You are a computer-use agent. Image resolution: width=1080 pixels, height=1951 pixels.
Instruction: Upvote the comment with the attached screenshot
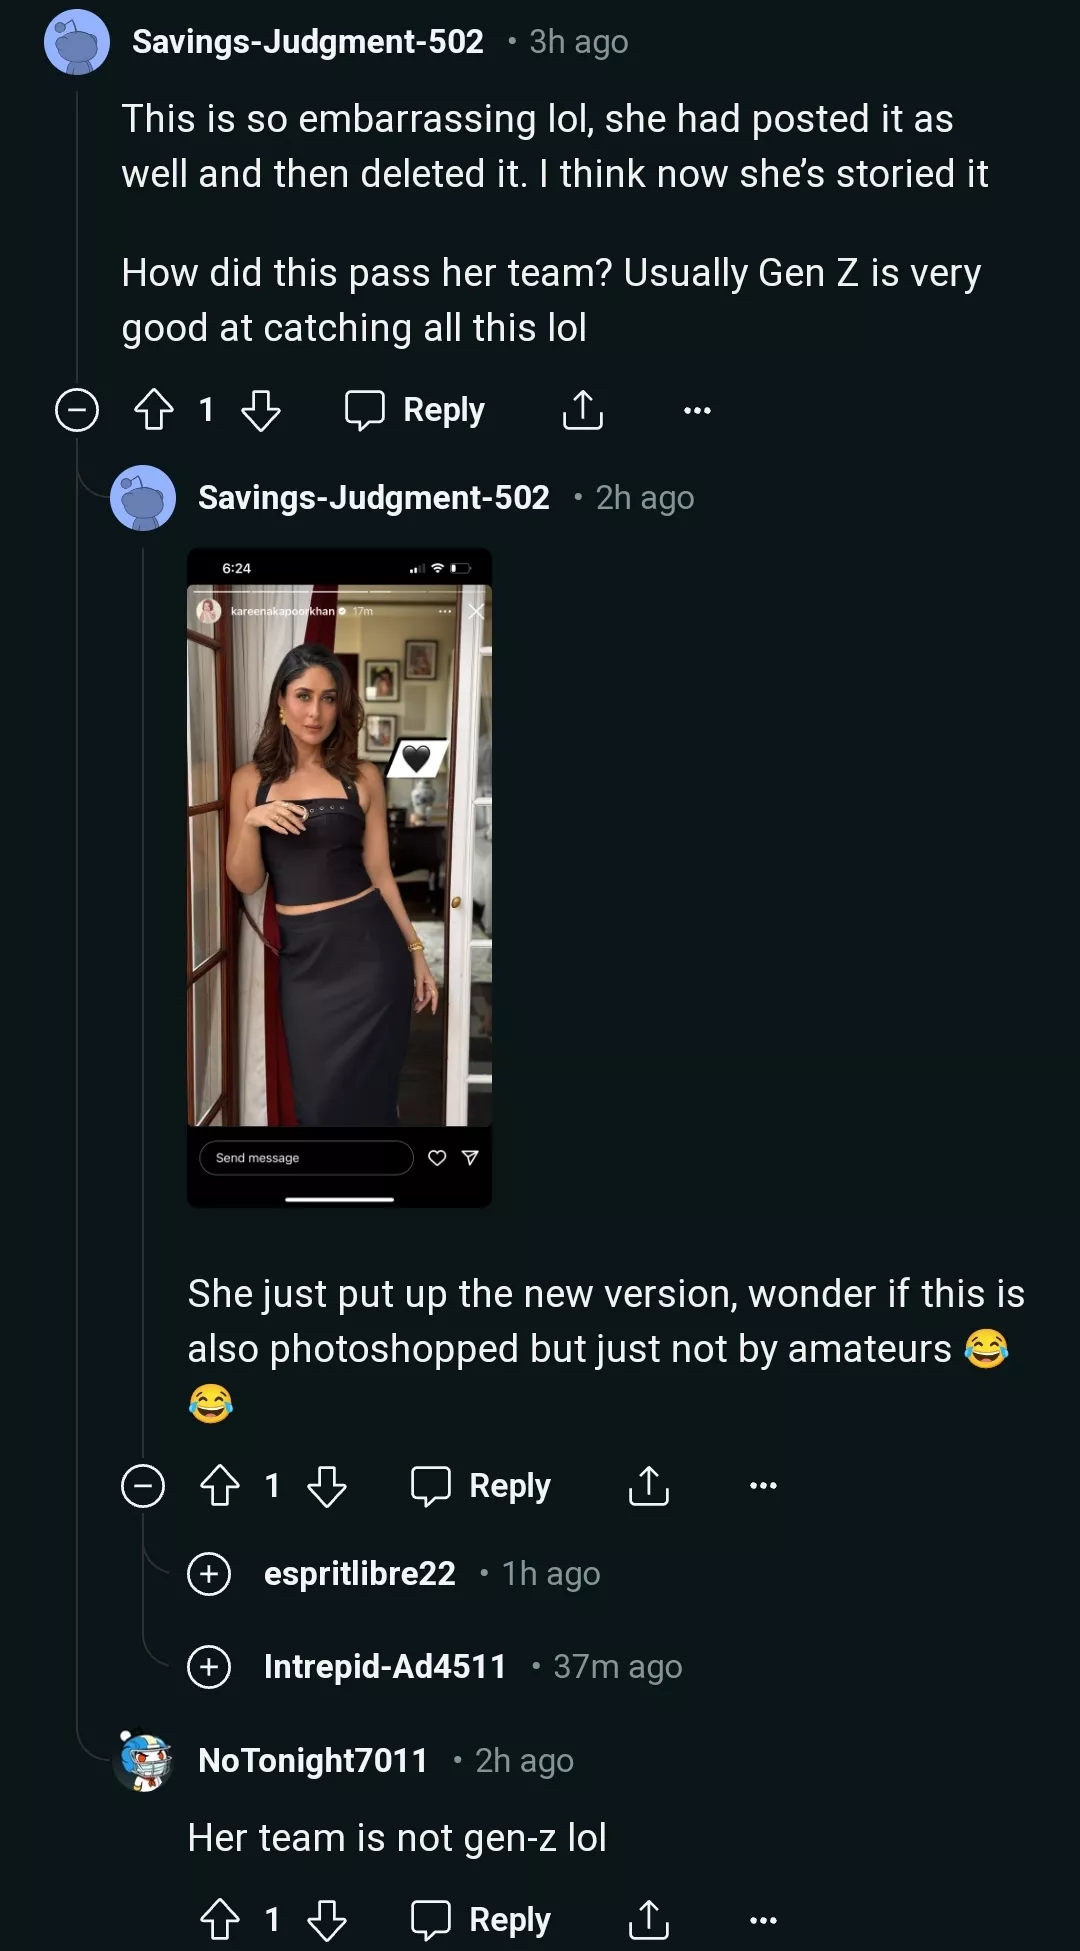(220, 1486)
